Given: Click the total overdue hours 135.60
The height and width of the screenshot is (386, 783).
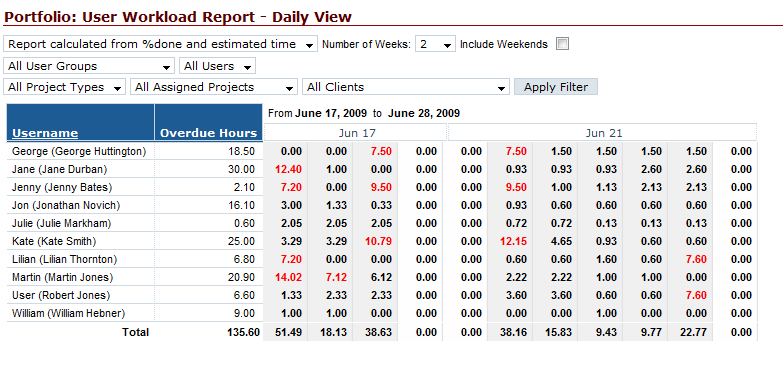Looking at the screenshot, I should 242,332.
